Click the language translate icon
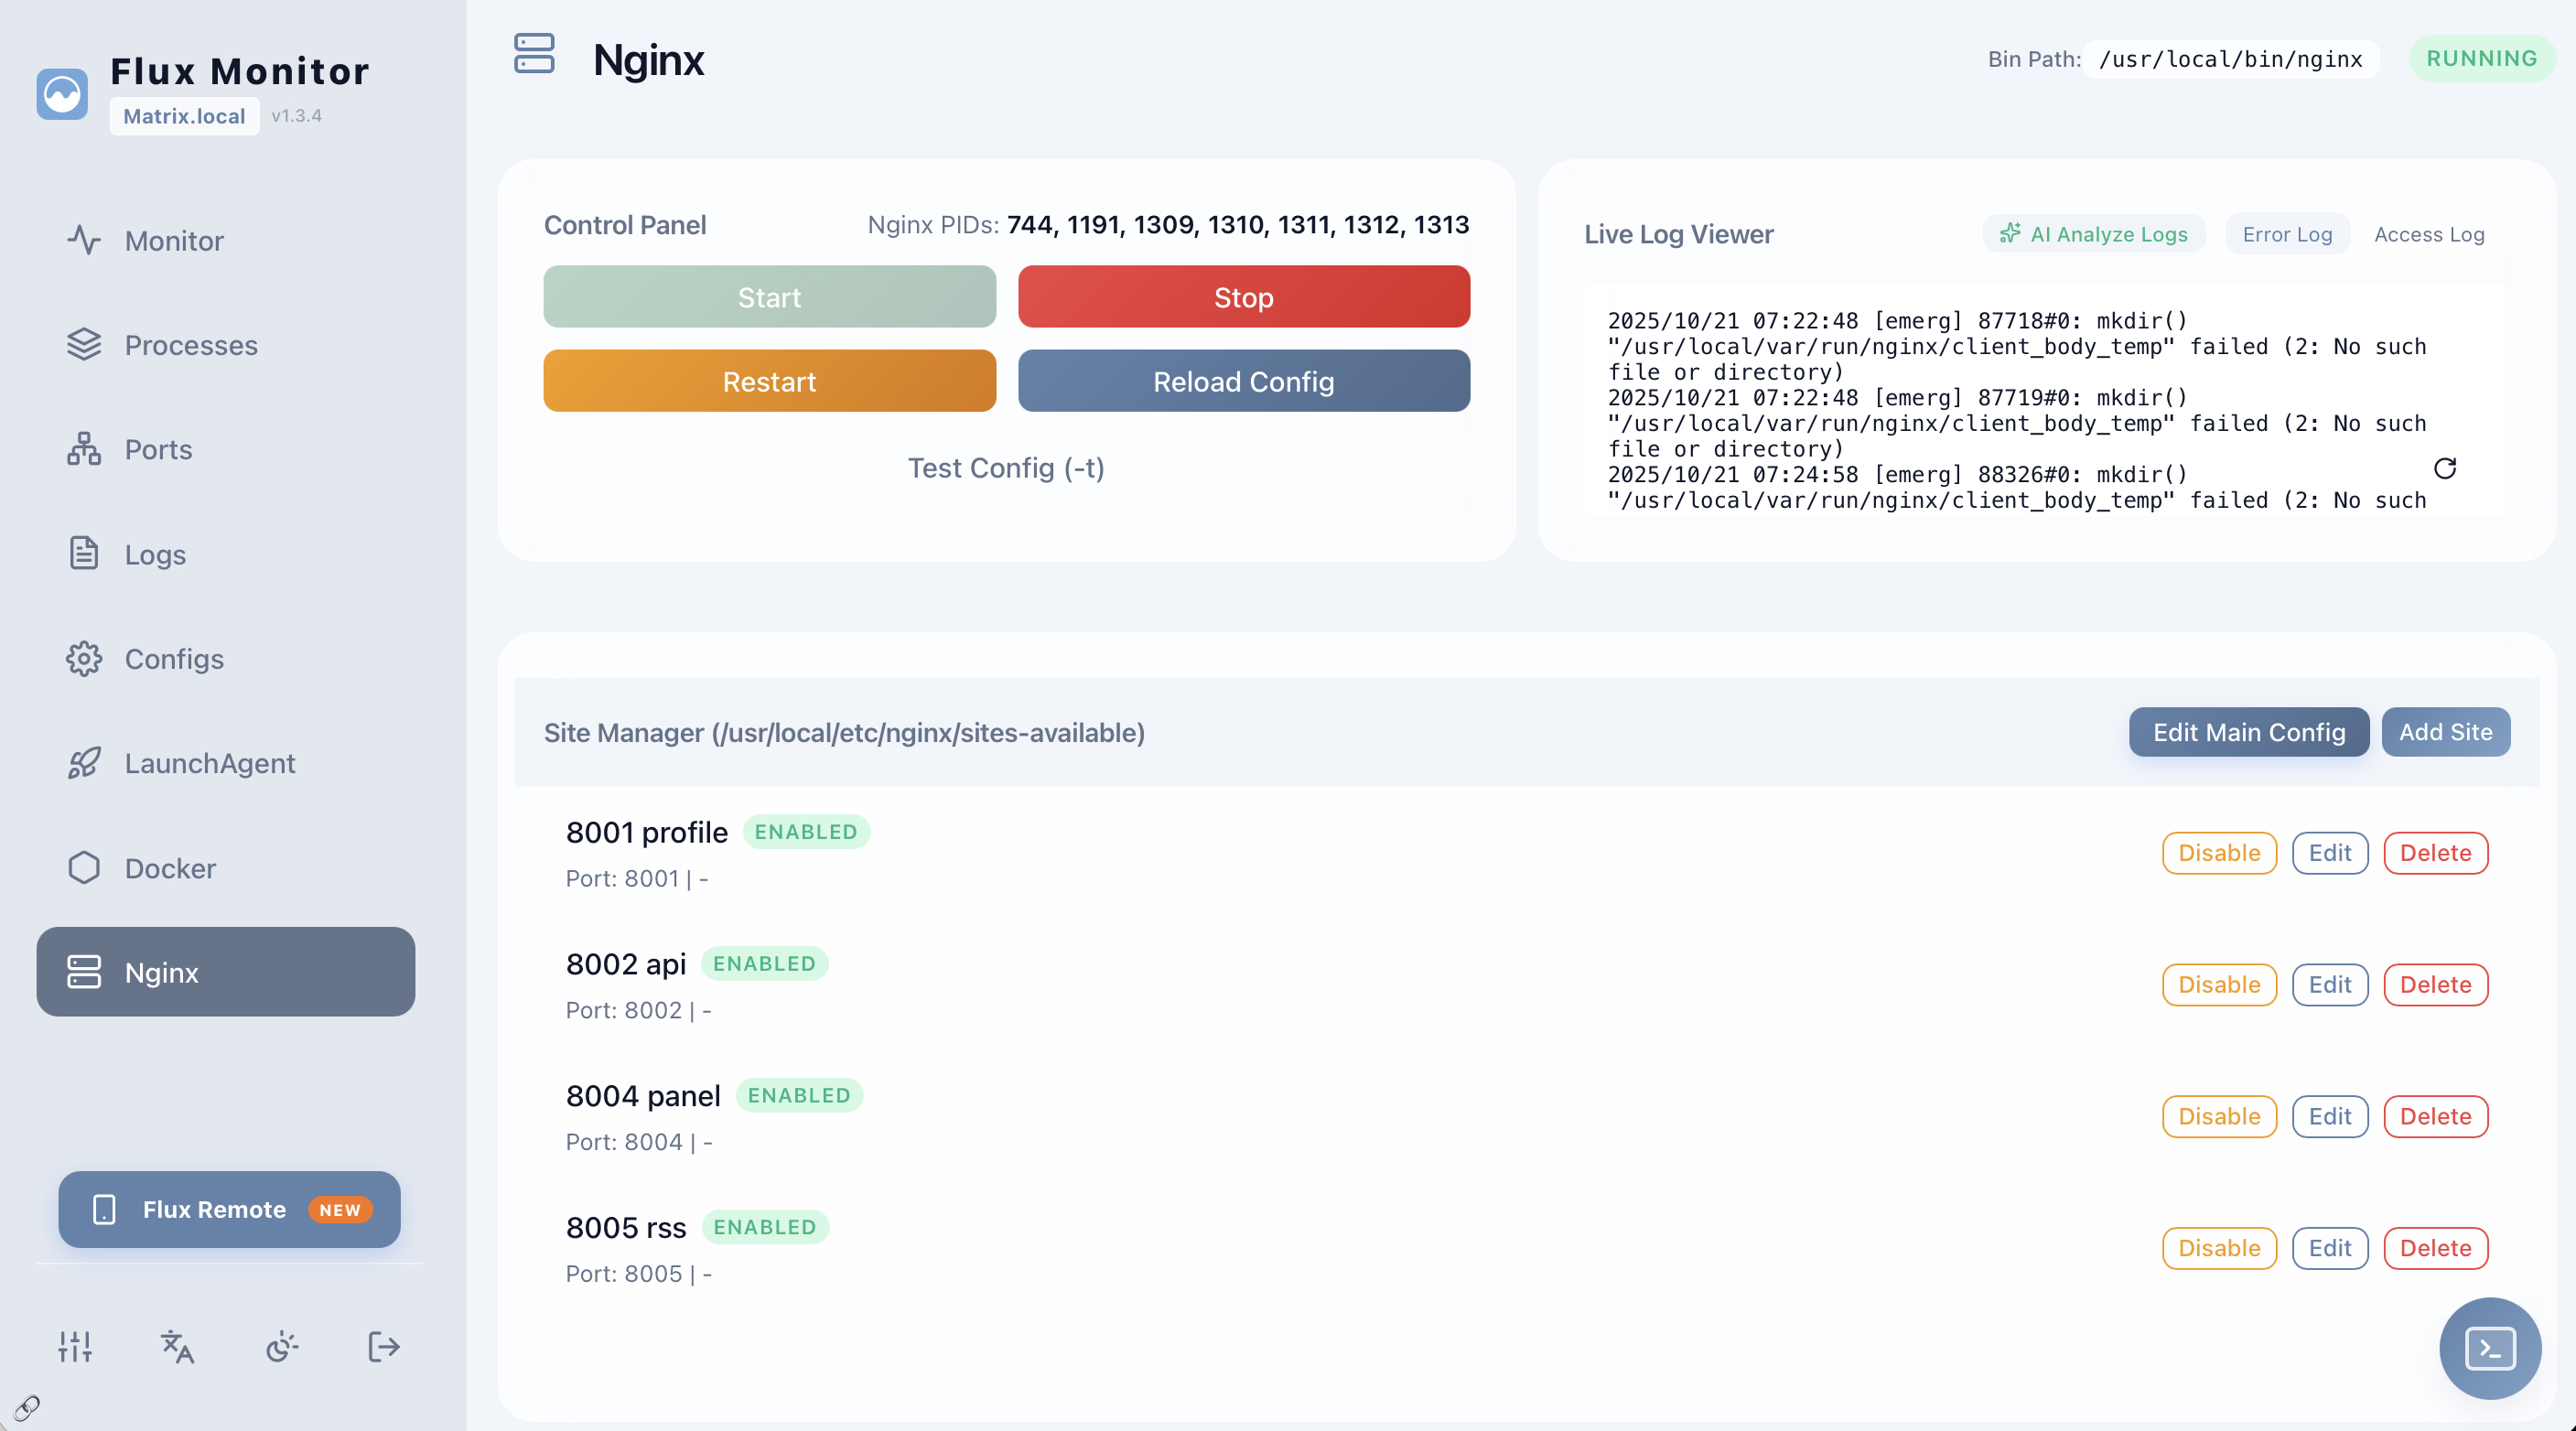The width and height of the screenshot is (2576, 1431). (177, 1346)
